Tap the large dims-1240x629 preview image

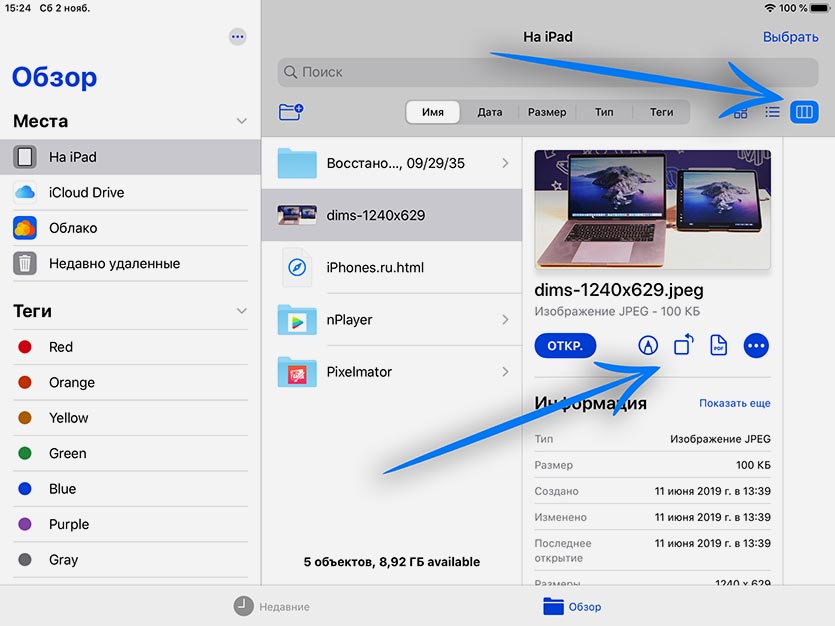(x=652, y=209)
